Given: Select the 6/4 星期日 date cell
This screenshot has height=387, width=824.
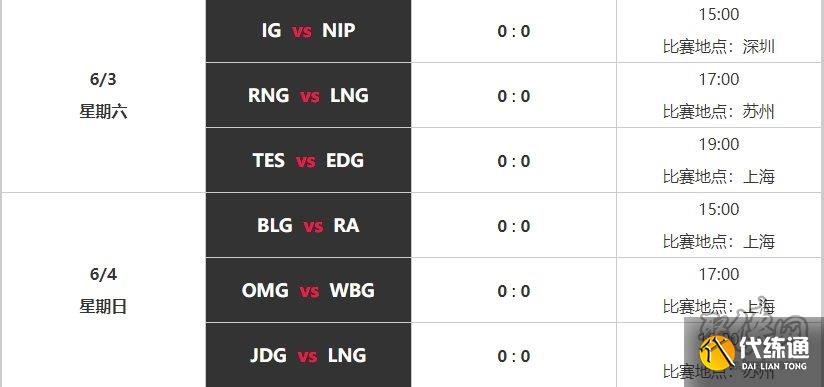Looking at the screenshot, I should [104, 290].
